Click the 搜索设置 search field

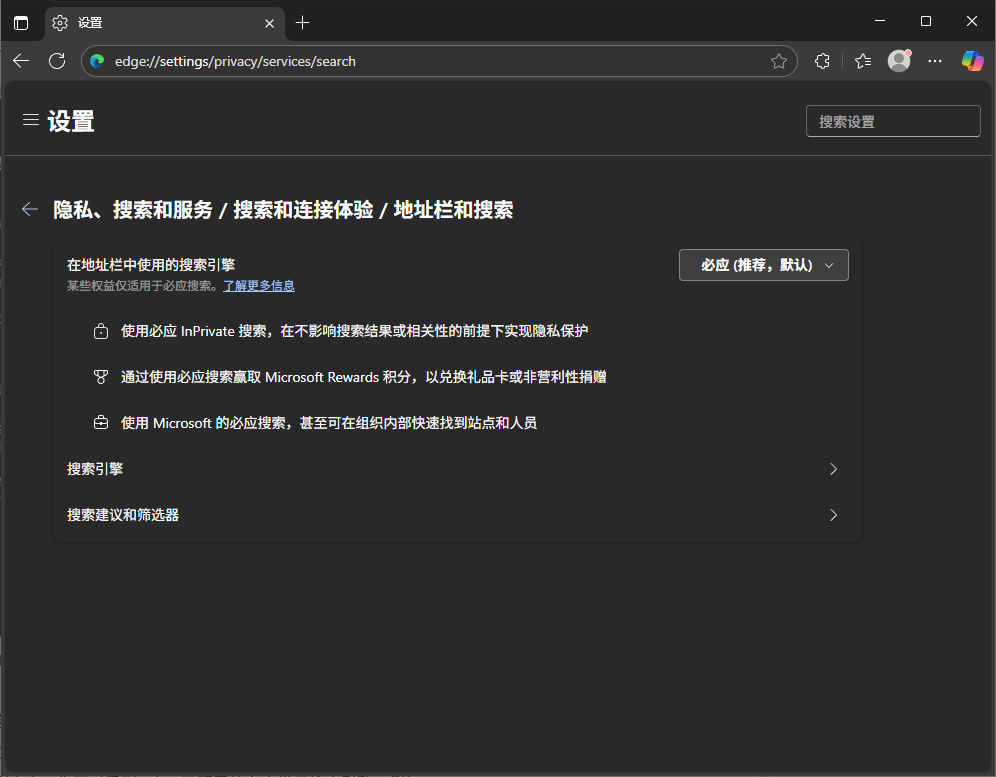tap(892, 121)
